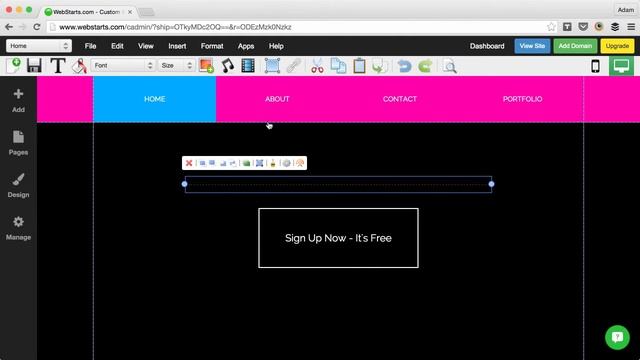The width and height of the screenshot is (640, 360).
Task: Click the ABOUT navigation item
Action: click(x=277, y=99)
